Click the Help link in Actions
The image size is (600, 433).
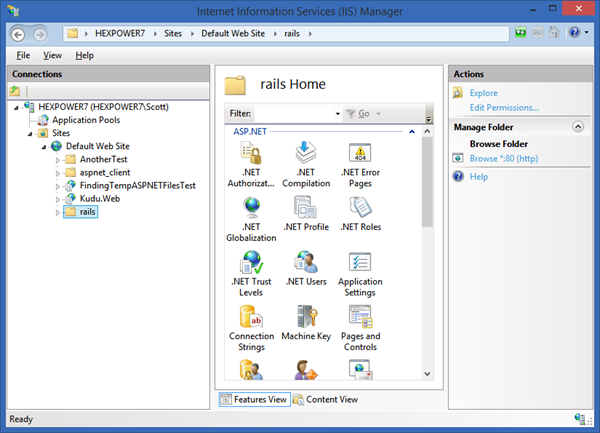[x=479, y=177]
